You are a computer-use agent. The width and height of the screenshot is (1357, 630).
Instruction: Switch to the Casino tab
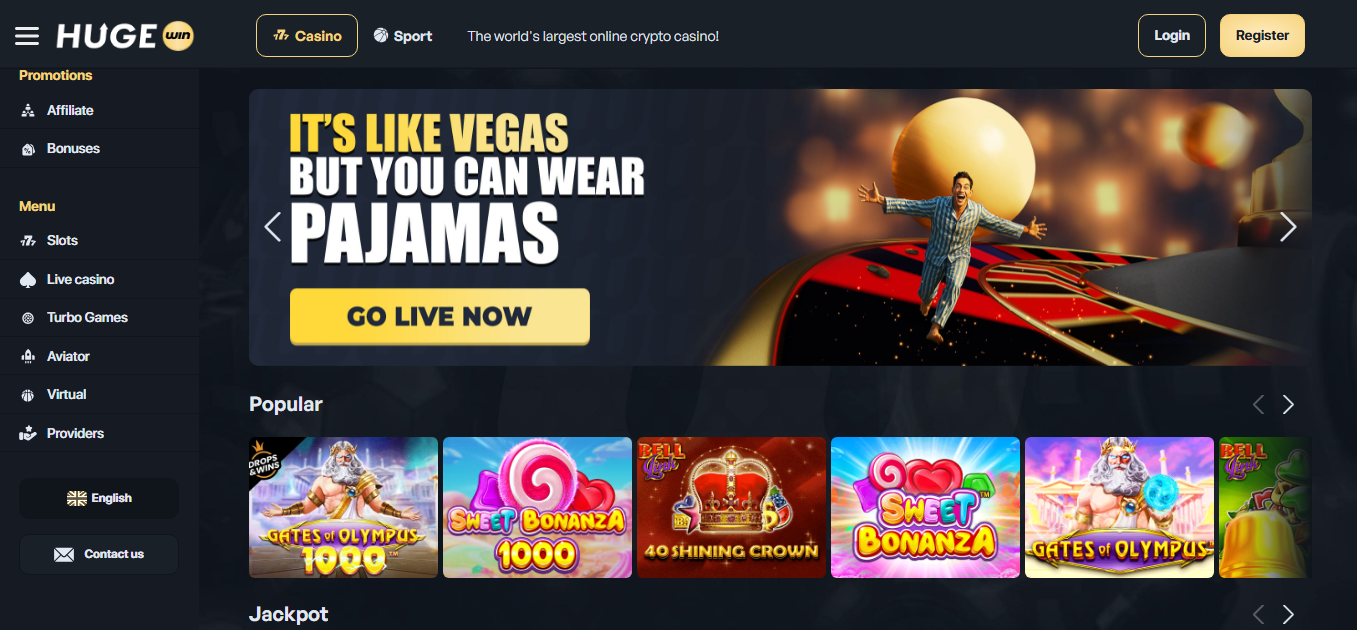click(x=307, y=36)
